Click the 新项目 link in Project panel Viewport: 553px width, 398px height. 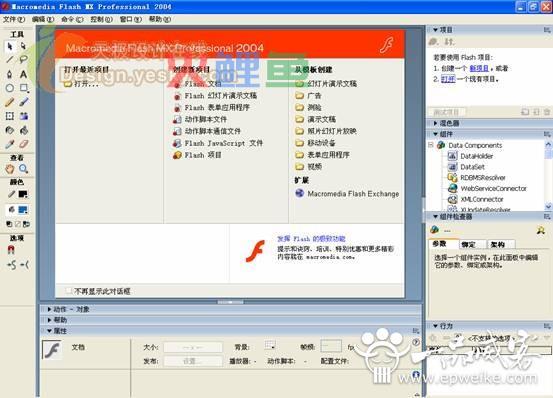tap(479, 68)
